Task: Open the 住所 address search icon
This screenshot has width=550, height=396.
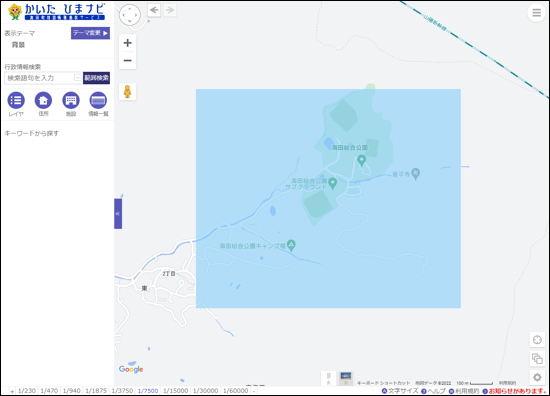Action: coord(43,101)
